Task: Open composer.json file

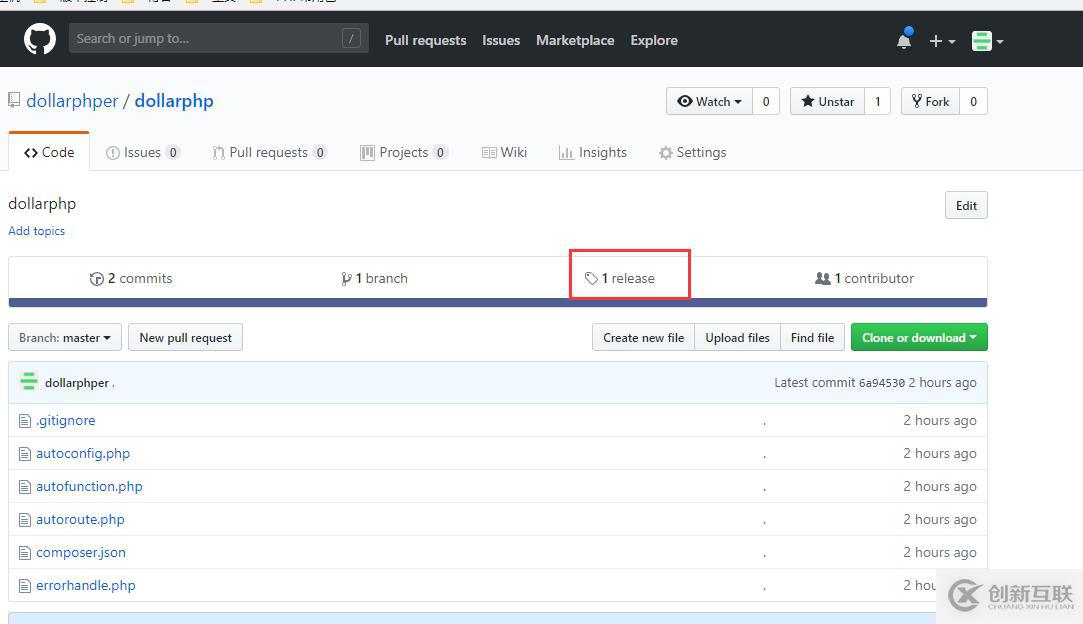Action: 81,553
